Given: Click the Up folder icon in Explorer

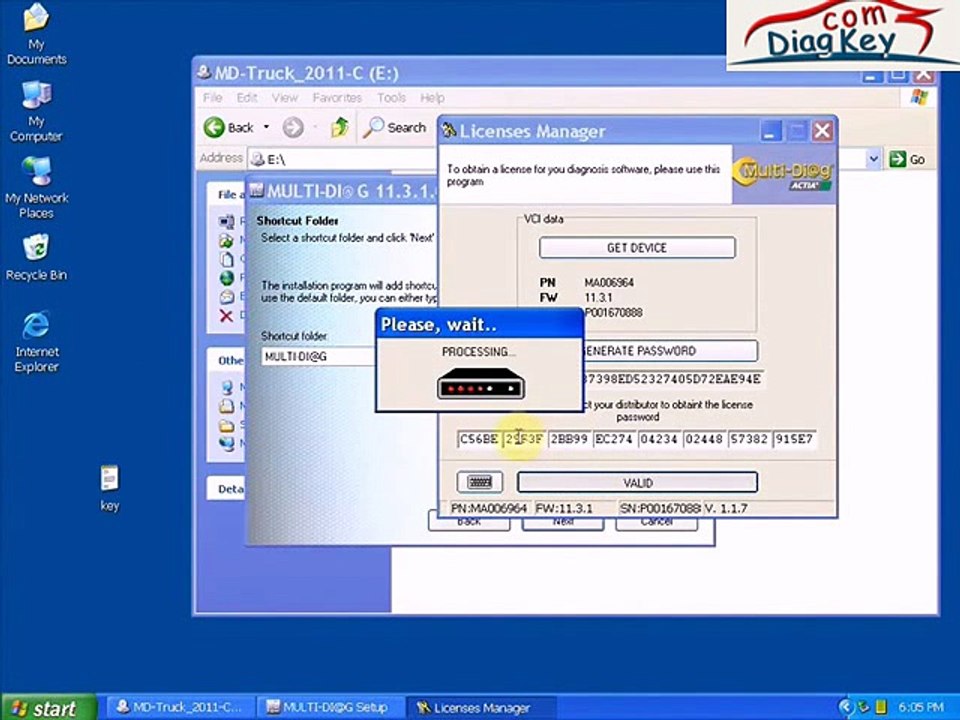Looking at the screenshot, I should [x=340, y=127].
